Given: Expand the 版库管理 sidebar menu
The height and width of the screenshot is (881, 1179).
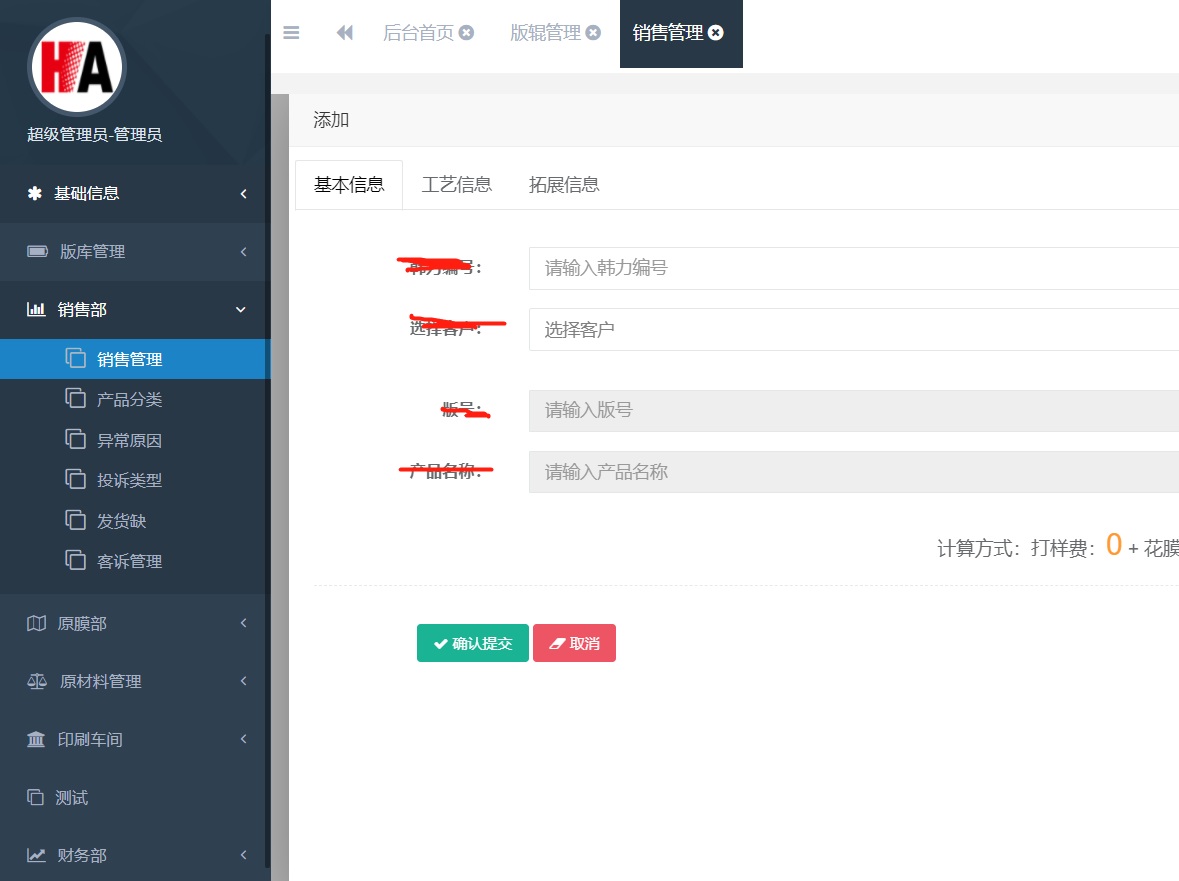Looking at the screenshot, I should 135,252.
